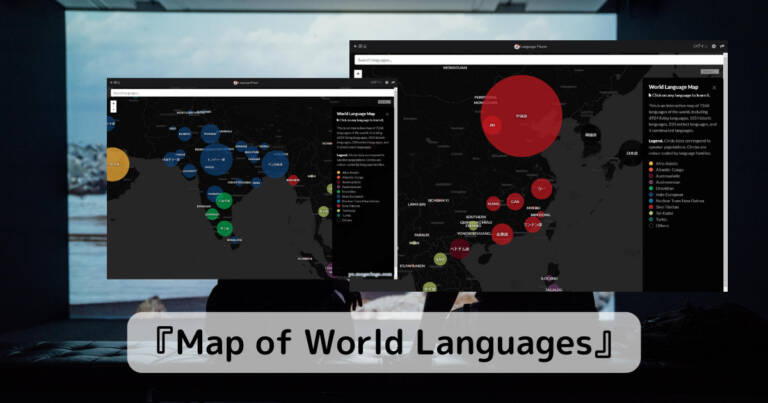Open settings gear in India map window

tap(387, 83)
